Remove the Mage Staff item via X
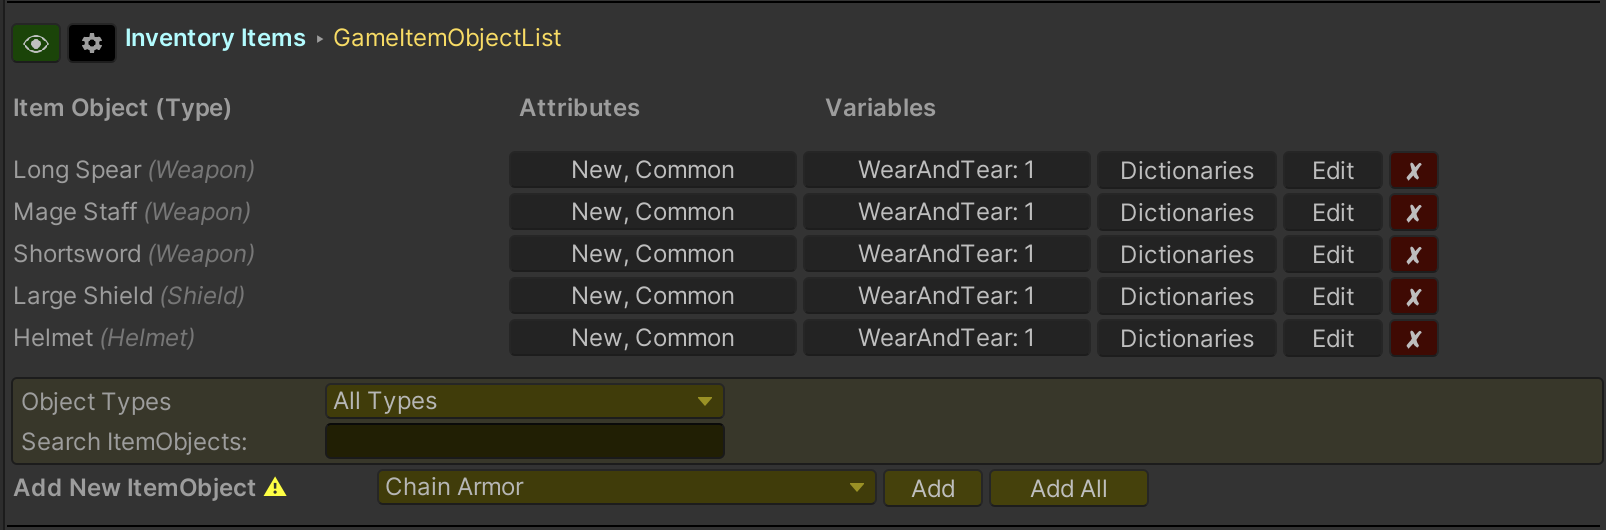 tap(1413, 213)
